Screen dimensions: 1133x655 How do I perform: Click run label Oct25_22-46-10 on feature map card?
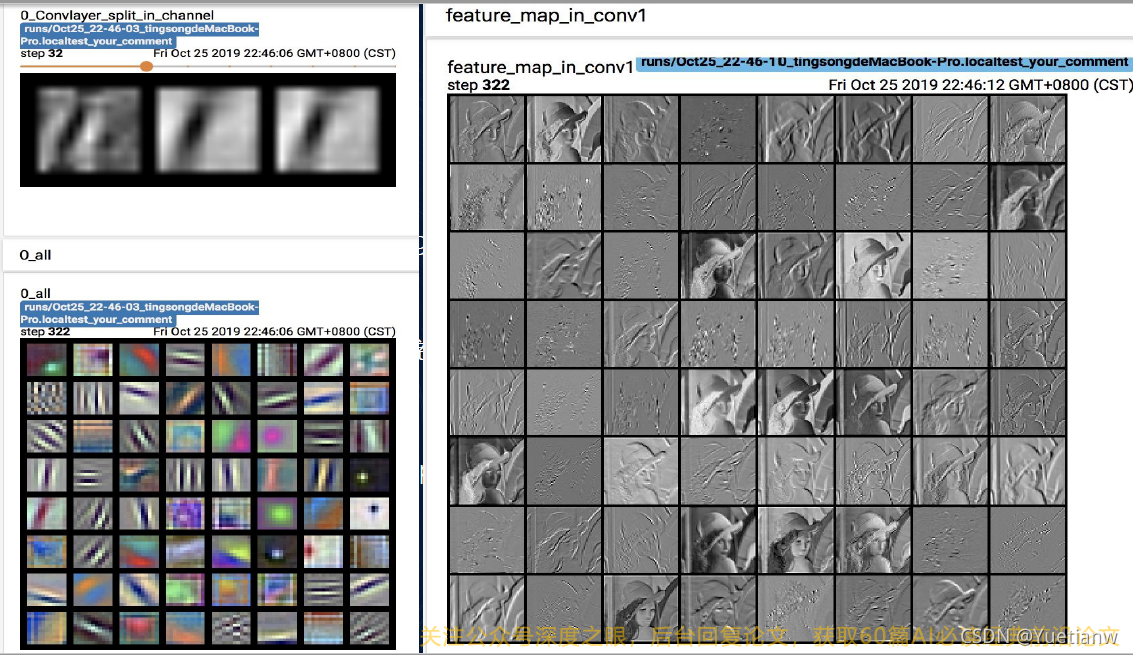pos(884,62)
